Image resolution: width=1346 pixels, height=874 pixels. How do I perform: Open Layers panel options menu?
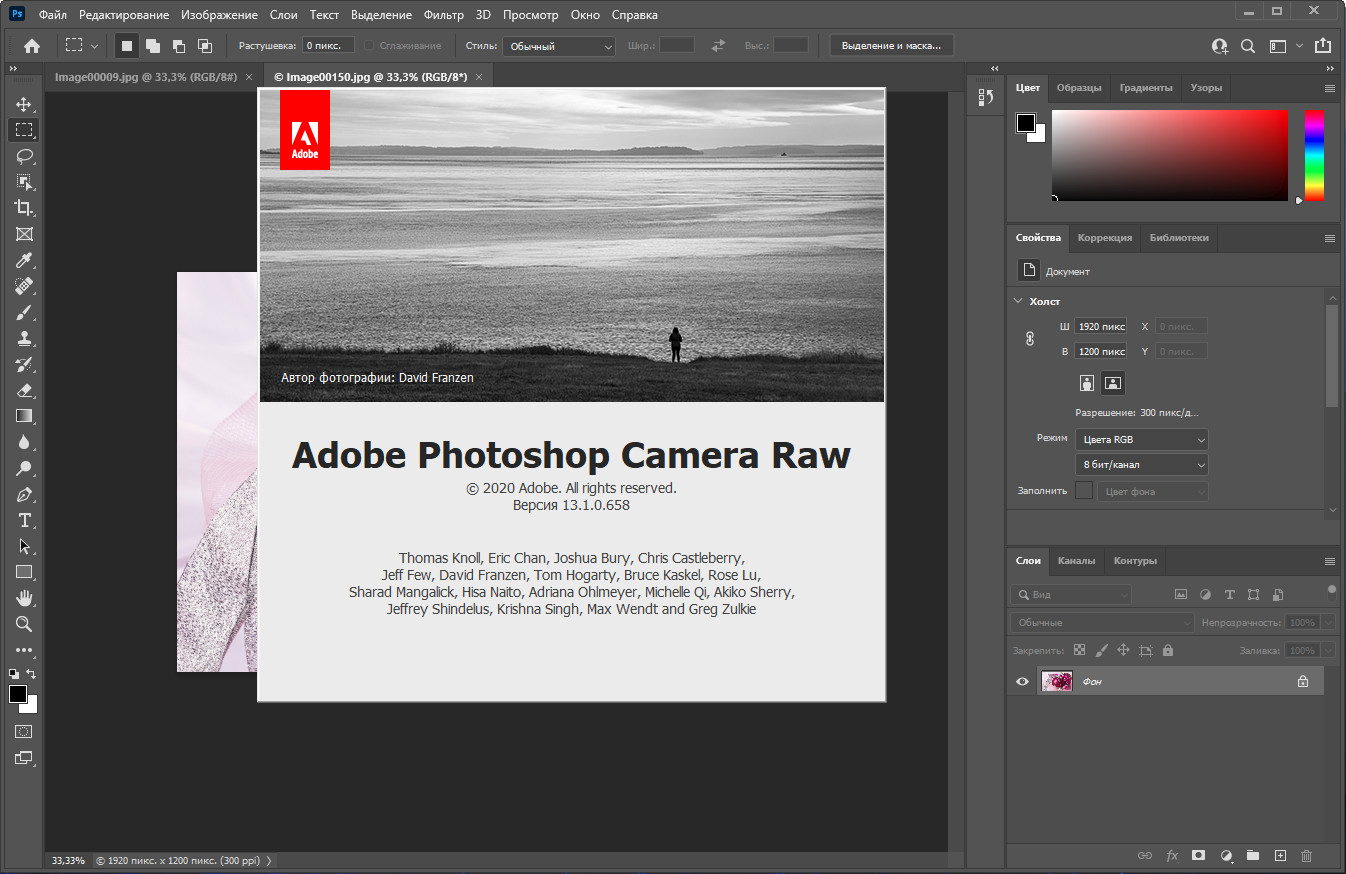pos(1330,561)
